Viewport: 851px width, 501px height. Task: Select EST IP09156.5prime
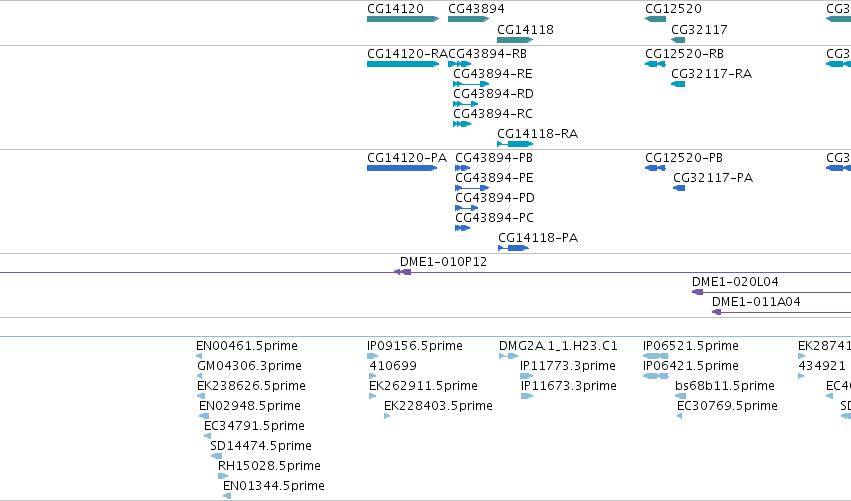(415, 346)
